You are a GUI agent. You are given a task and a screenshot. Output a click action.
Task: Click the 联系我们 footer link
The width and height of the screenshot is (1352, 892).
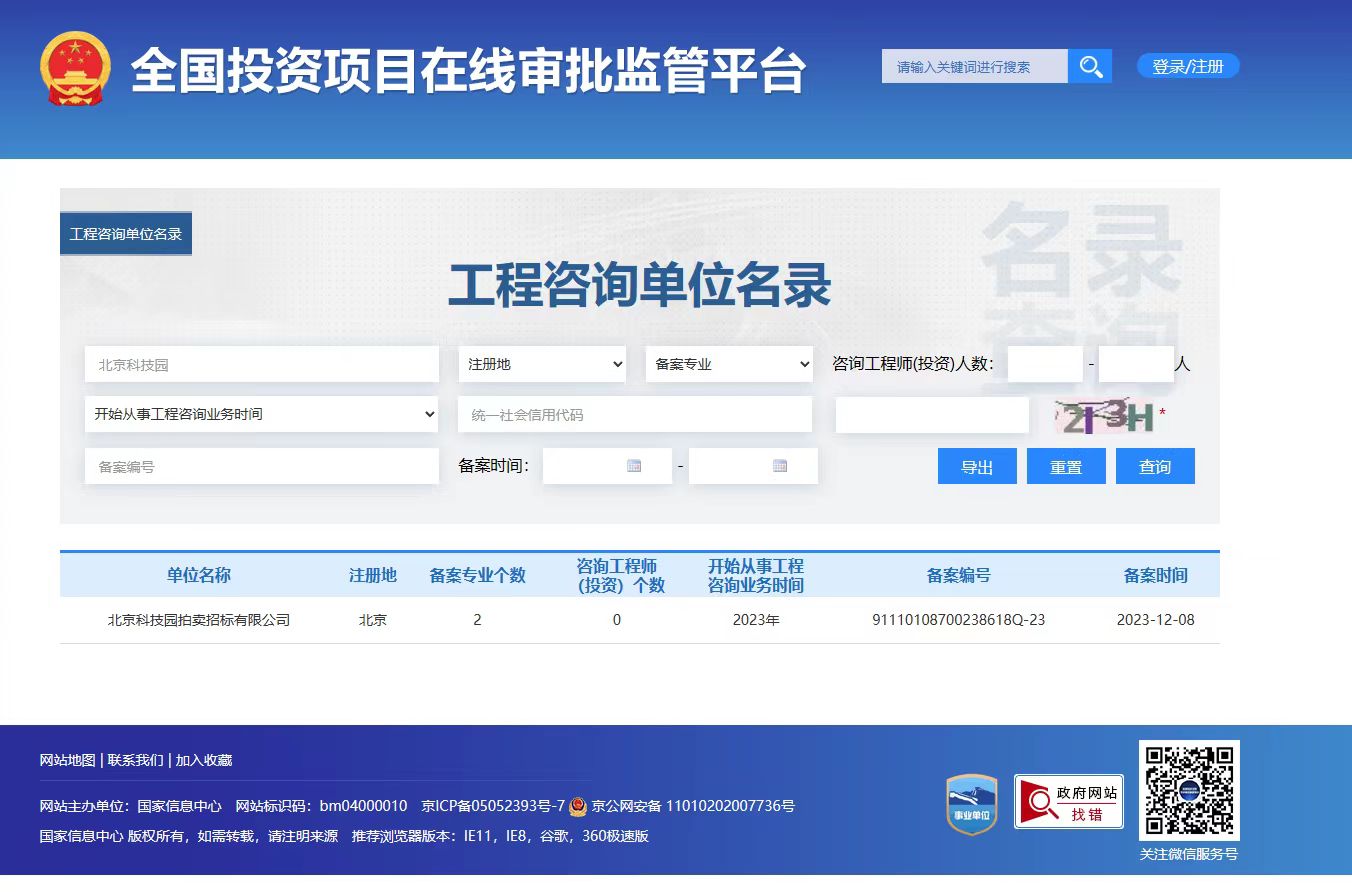click(135, 760)
